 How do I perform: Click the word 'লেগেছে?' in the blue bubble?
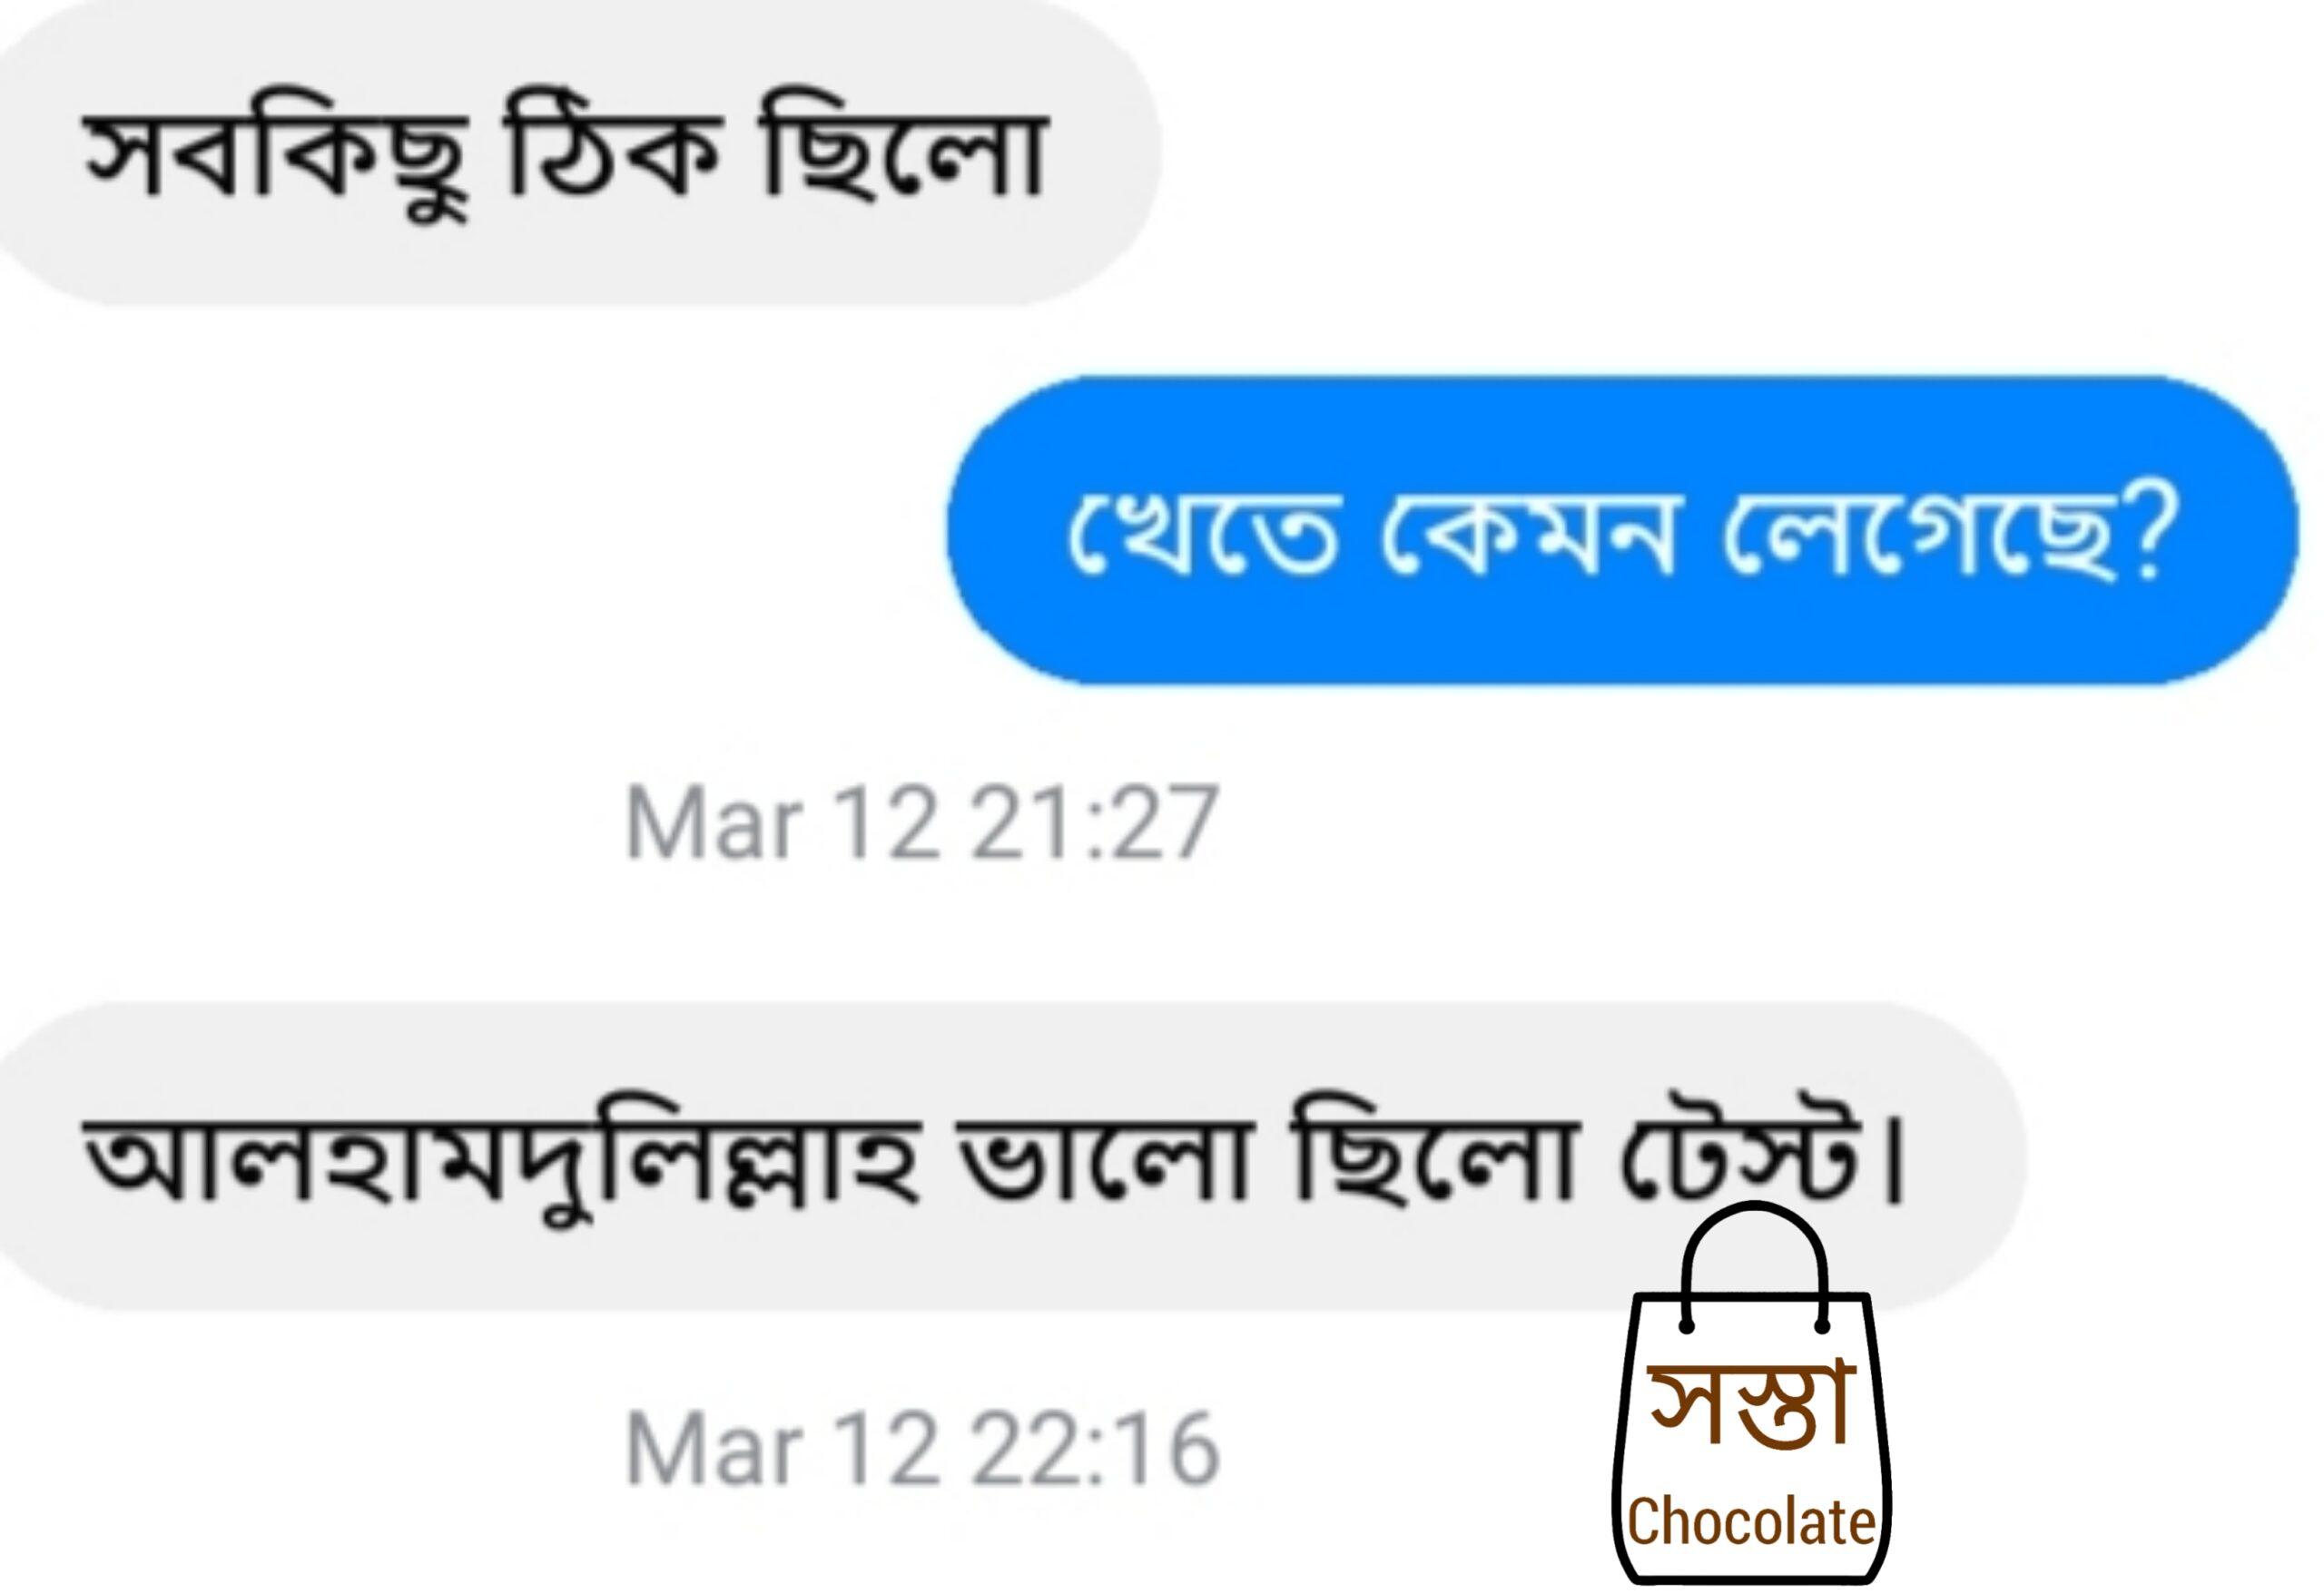pos(1949,532)
